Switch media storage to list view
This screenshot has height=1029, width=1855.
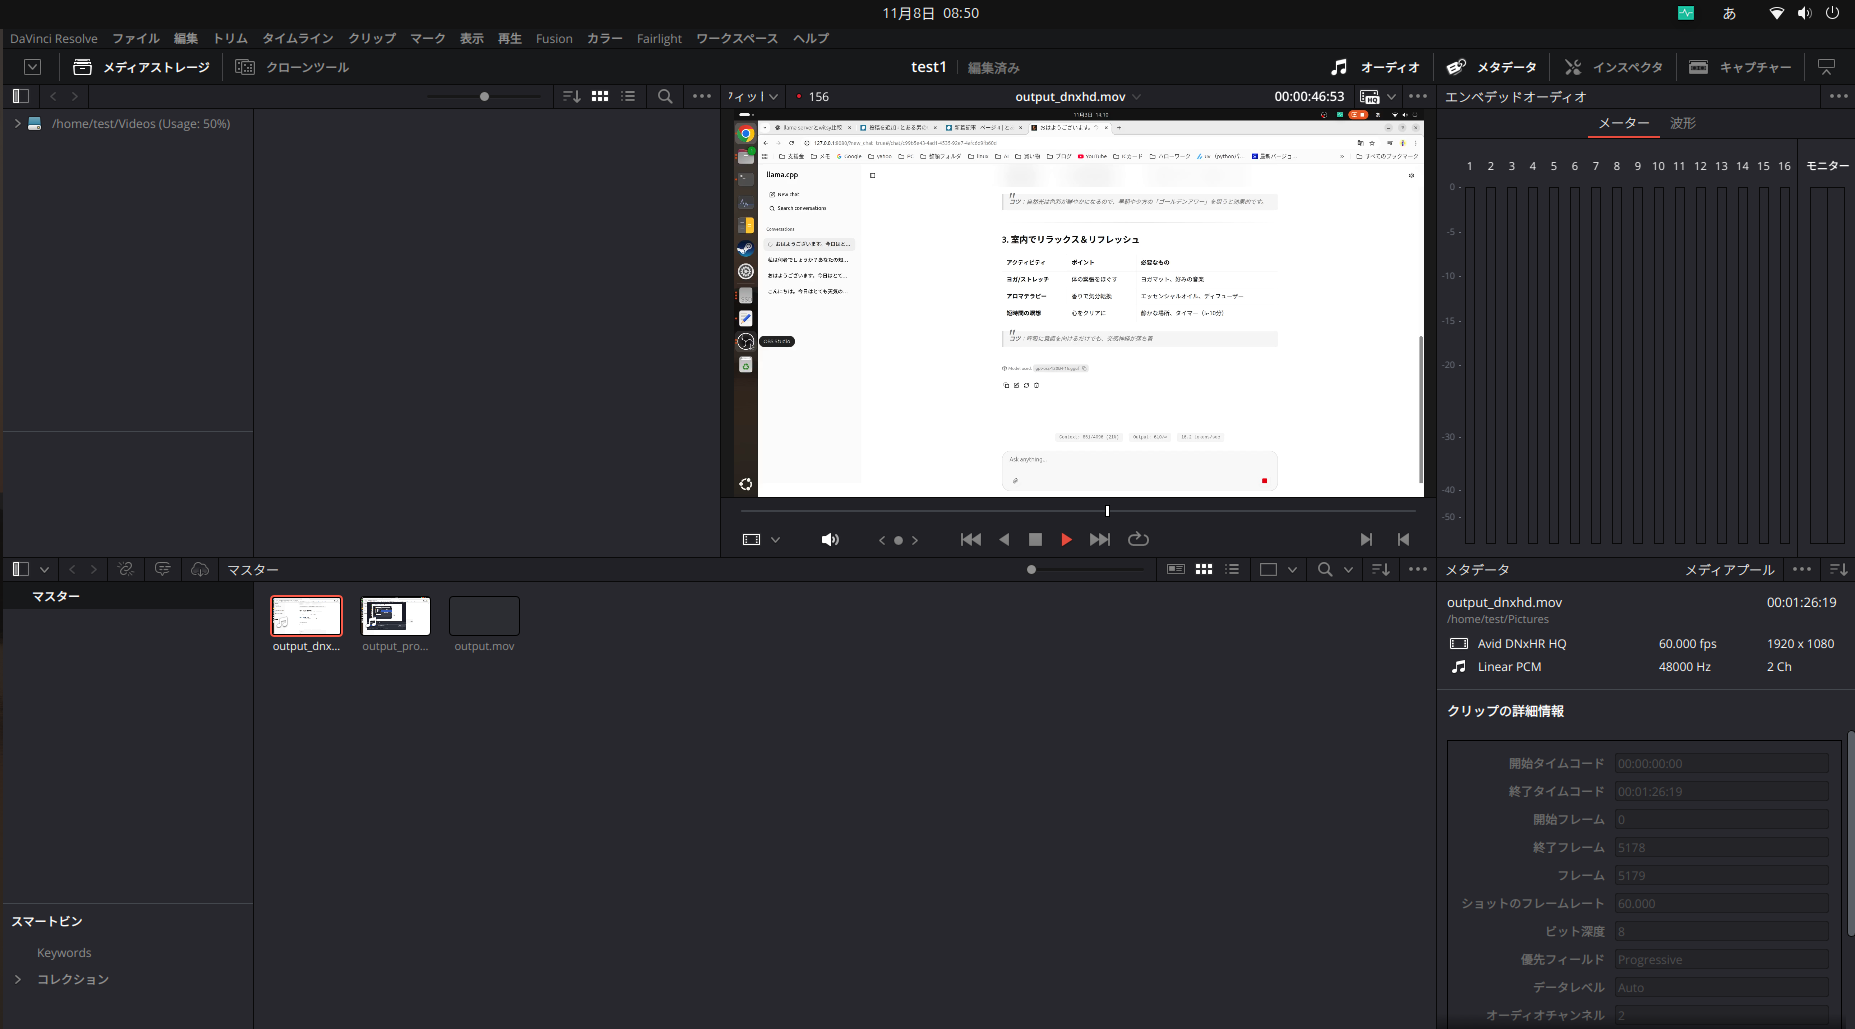pyautogui.click(x=628, y=97)
